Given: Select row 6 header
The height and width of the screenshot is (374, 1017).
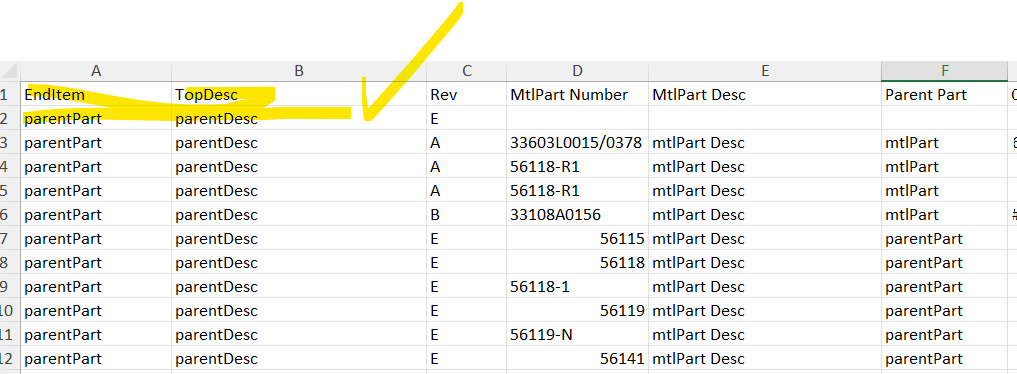Looking at the screenshot, I should coord(10,215).
